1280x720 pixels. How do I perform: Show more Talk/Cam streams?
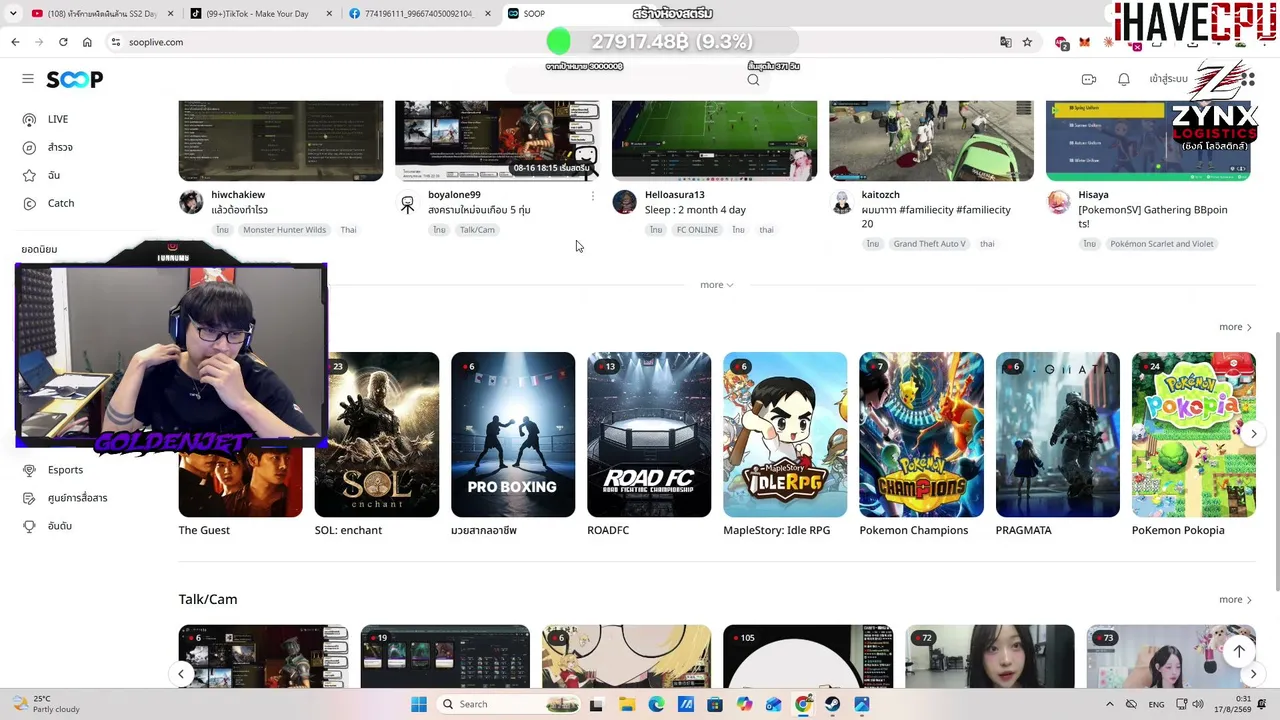pos(1235,599)
